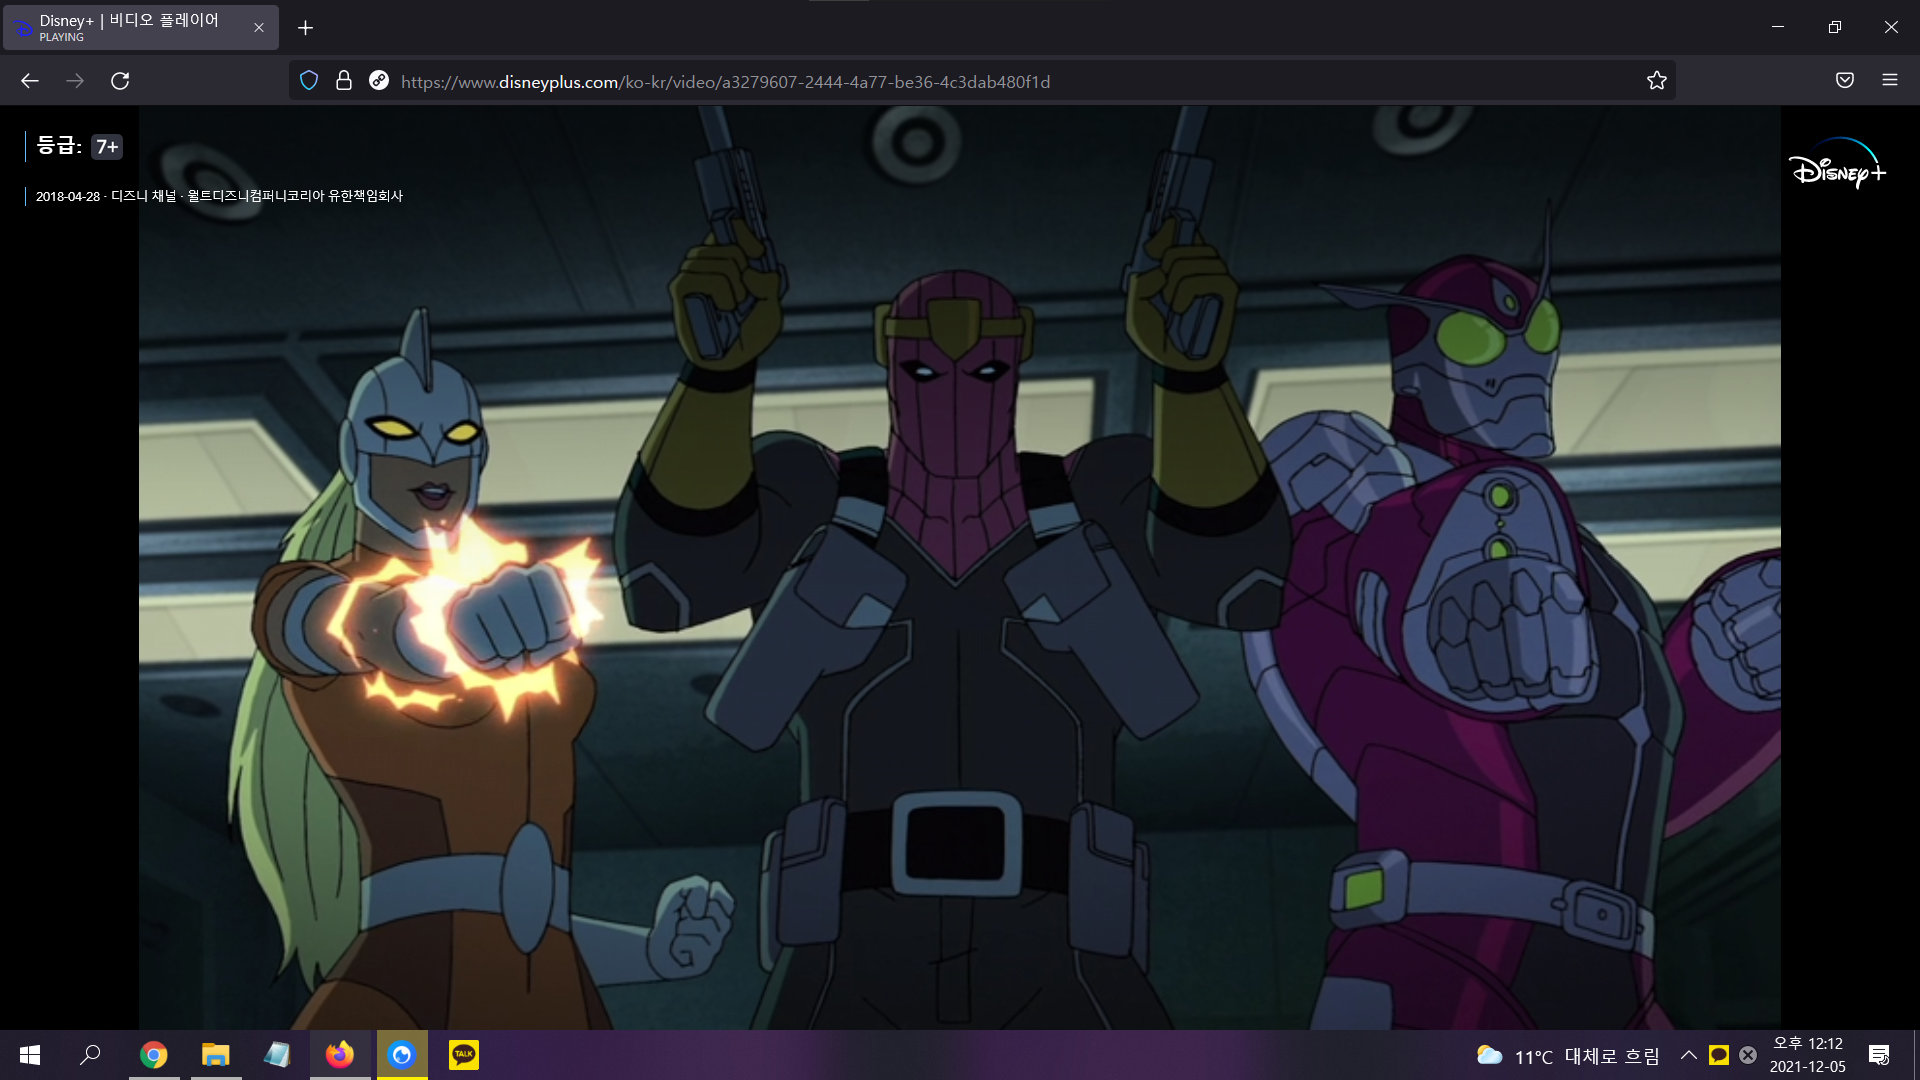Open site permissions icon in address bar
1920x1080 pixels.
tap(379, 81)
